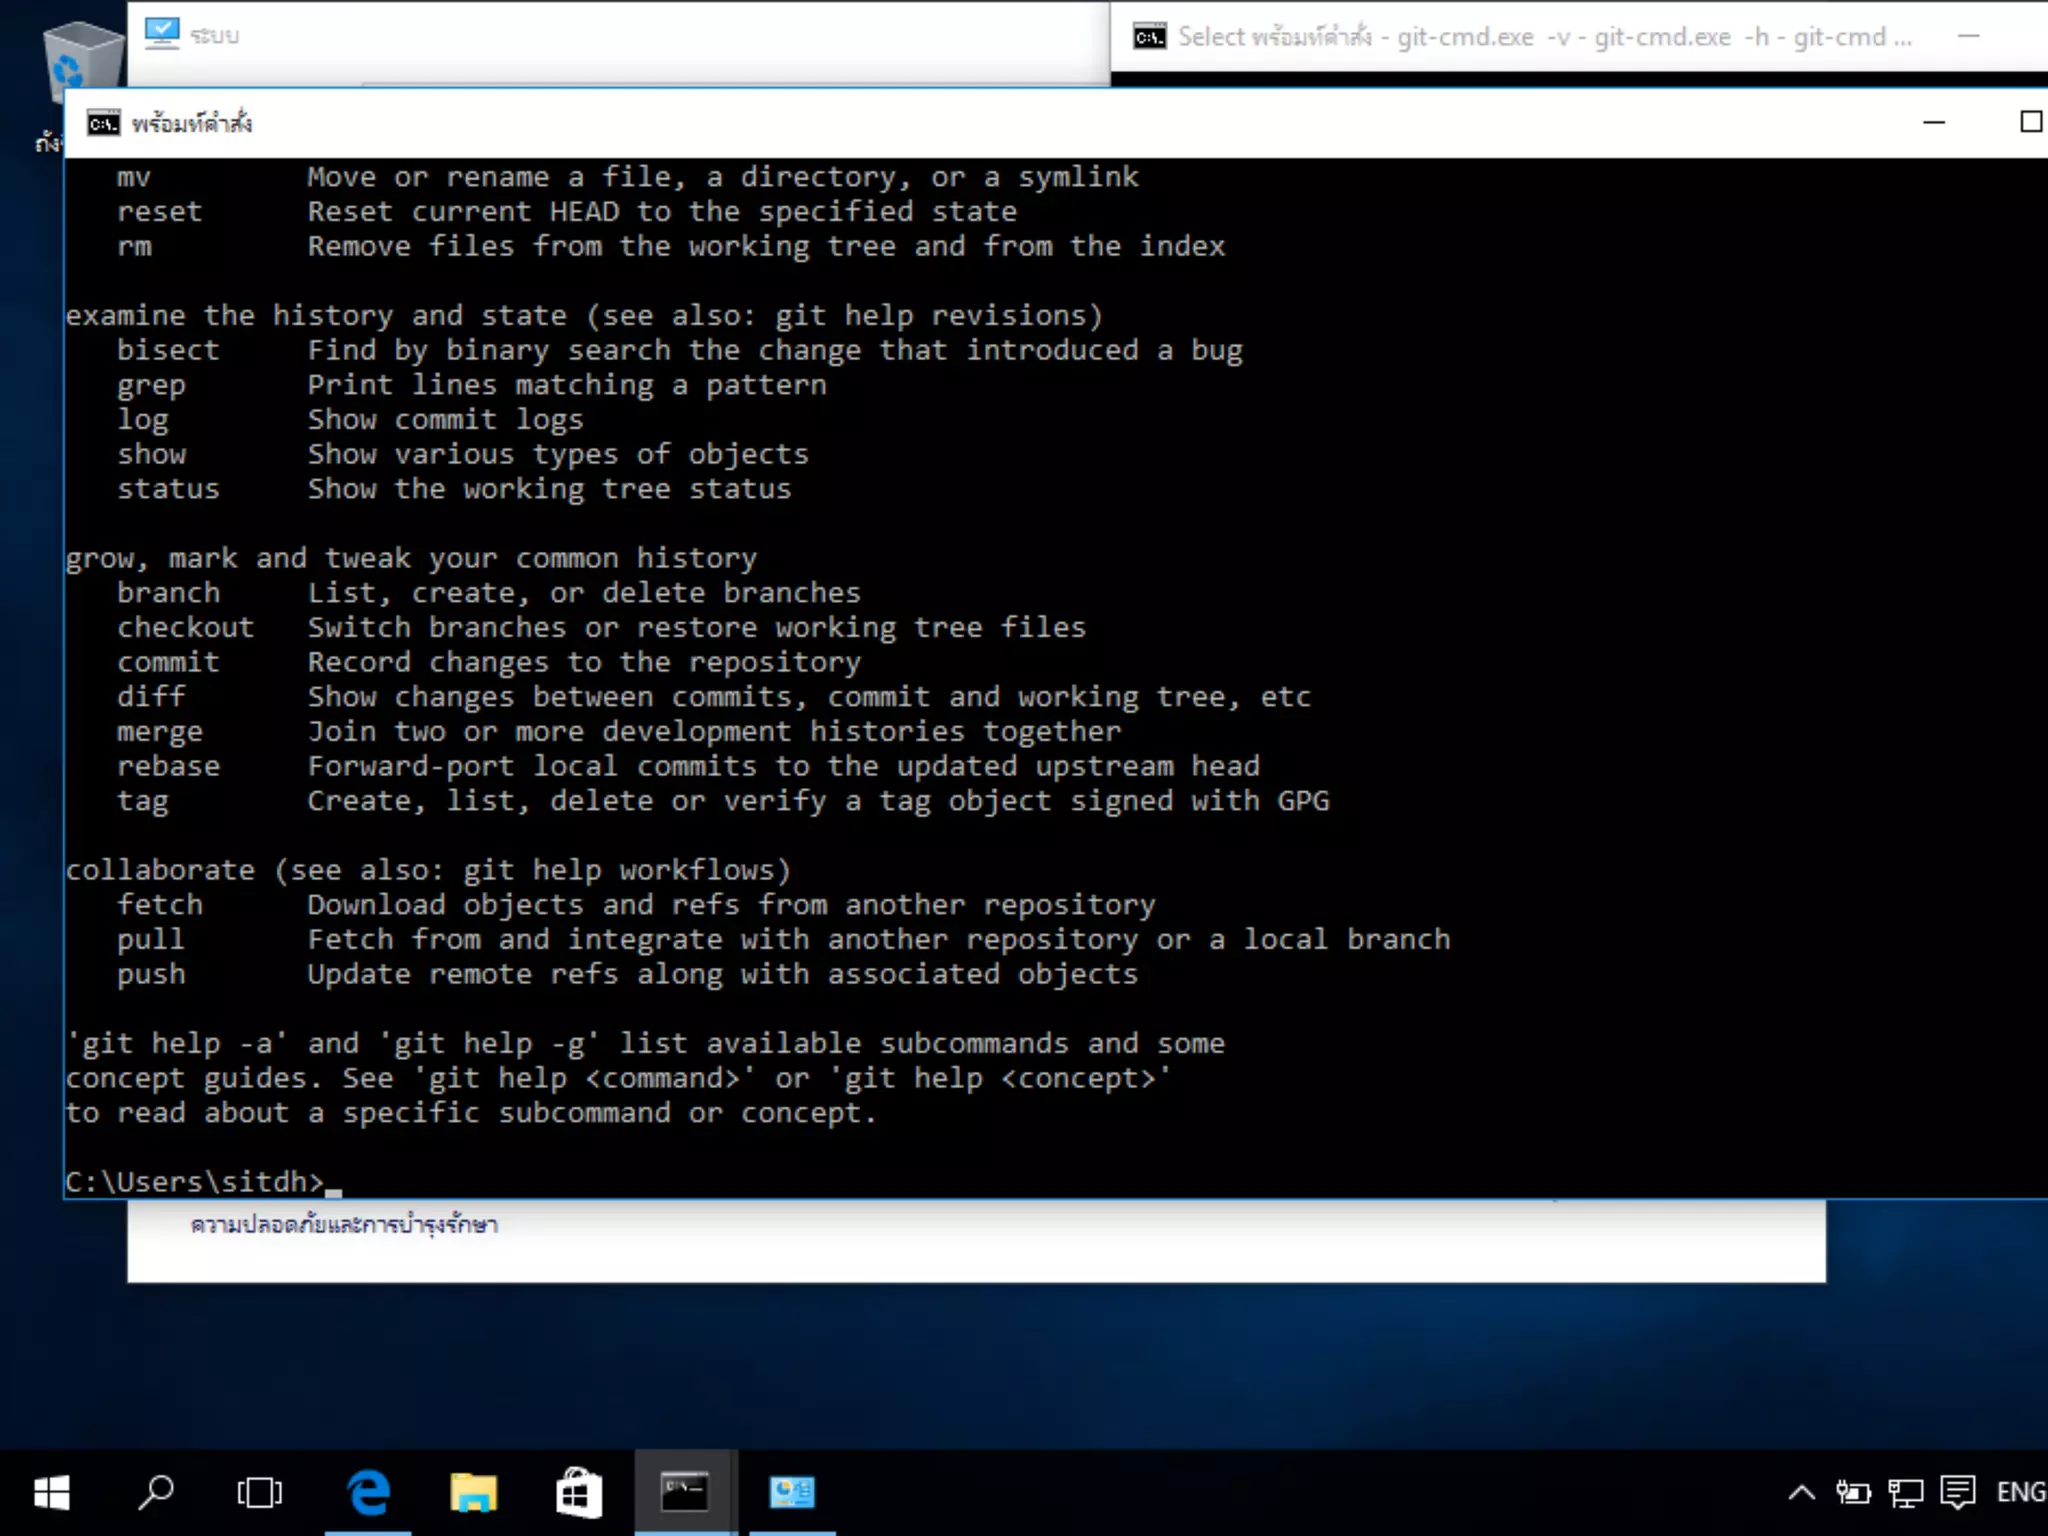Click the network status tray icon

coord(1905,1493)
